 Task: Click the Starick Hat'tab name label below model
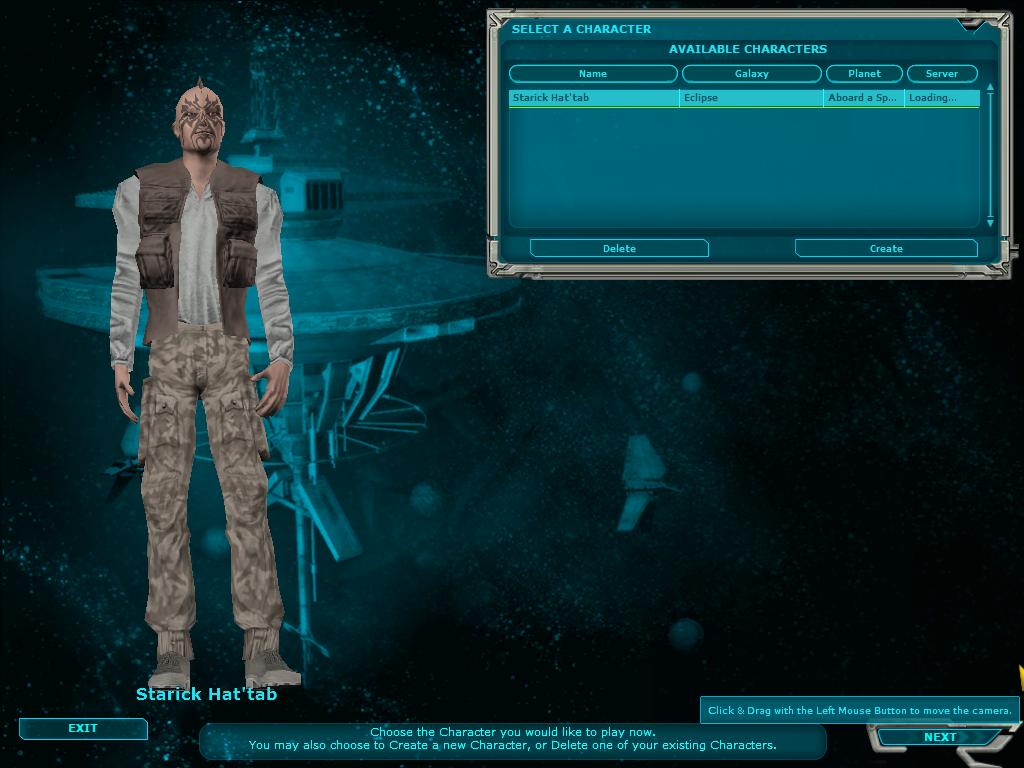[x=206, y=694]
